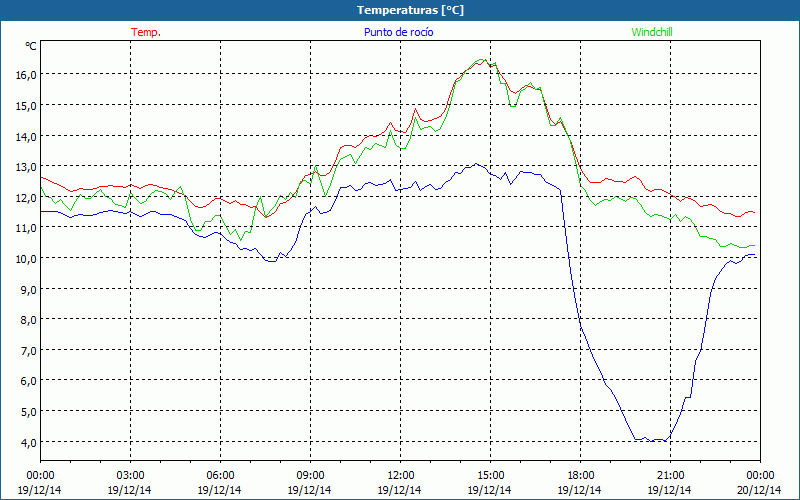Click the 11,0 value on the Y axis
The height and width of the screenshot is (500, 800).
click(26, 228)
